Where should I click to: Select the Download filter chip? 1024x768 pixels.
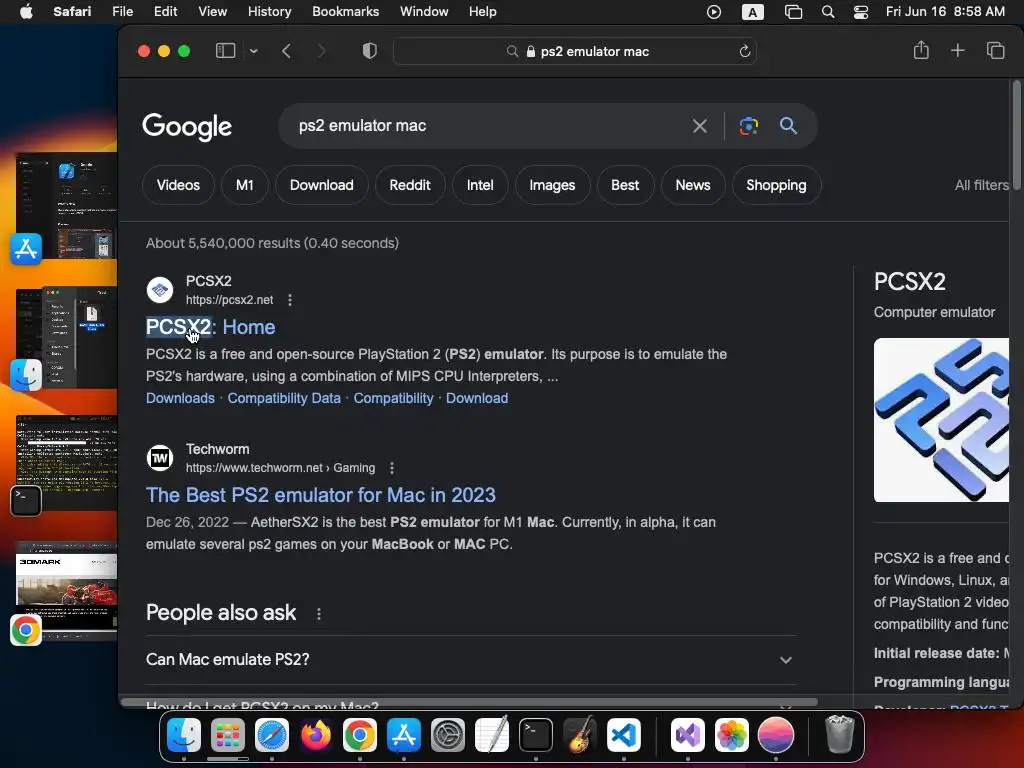(321, 185)
